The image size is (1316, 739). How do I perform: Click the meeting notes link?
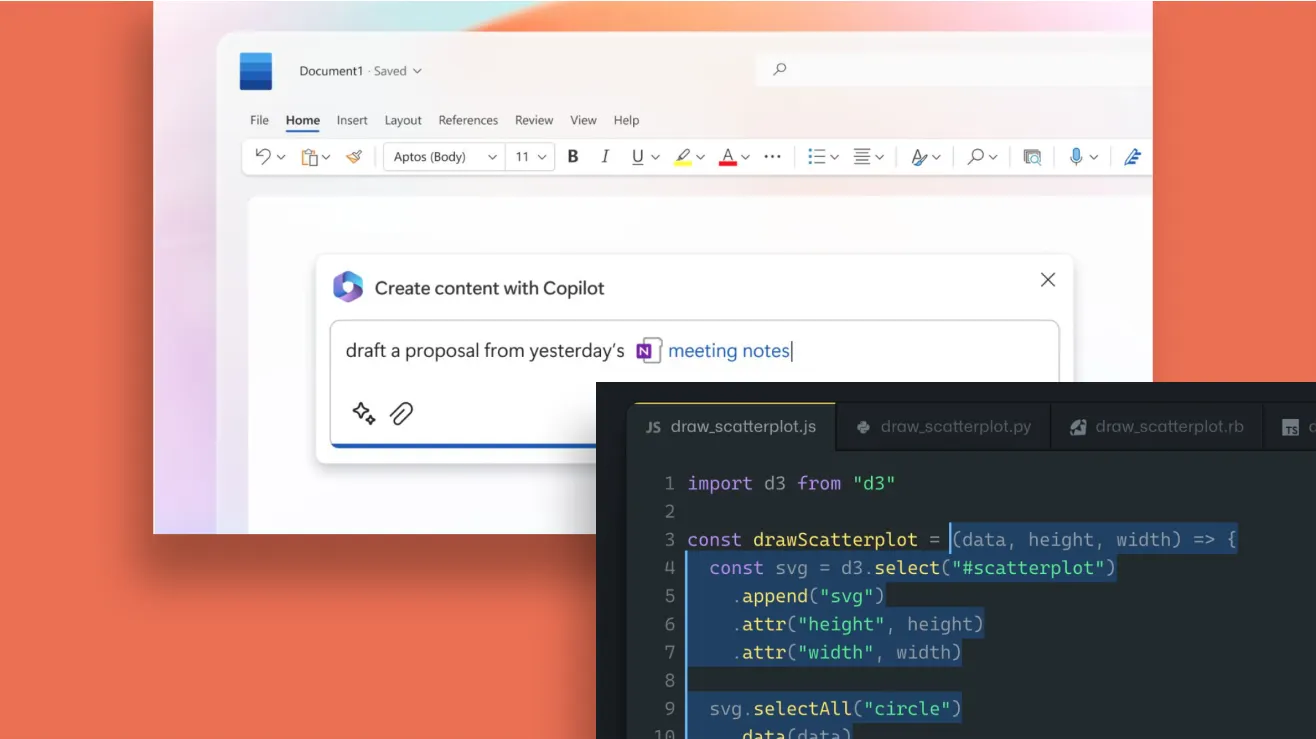(728, 350)
